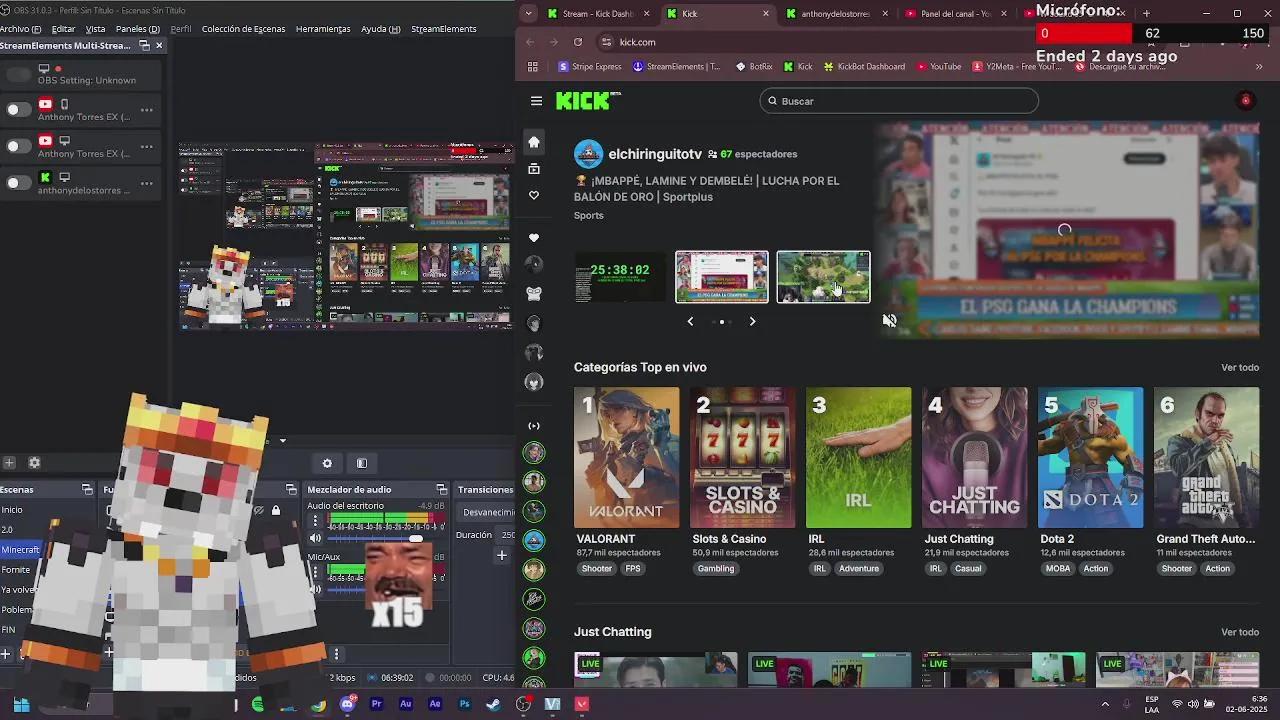The width and height of the screenshot is (1280, 720).
Task: Open OBS preview settings gear icon
Action: (327, 463)
